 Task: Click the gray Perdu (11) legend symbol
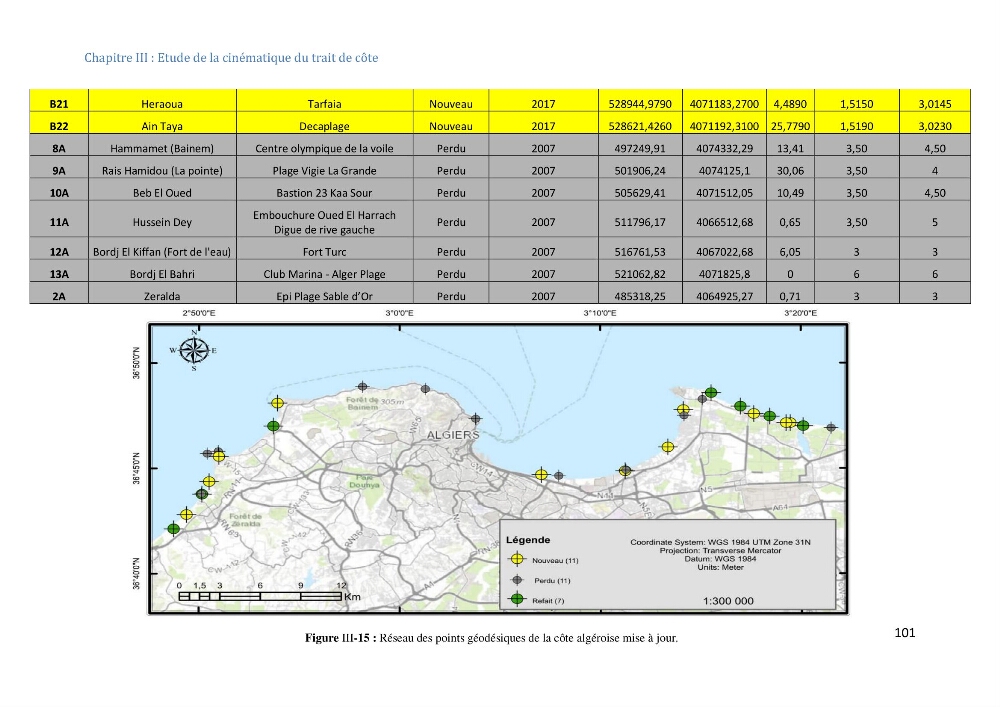pyautogui.click(x=517, y=580)
